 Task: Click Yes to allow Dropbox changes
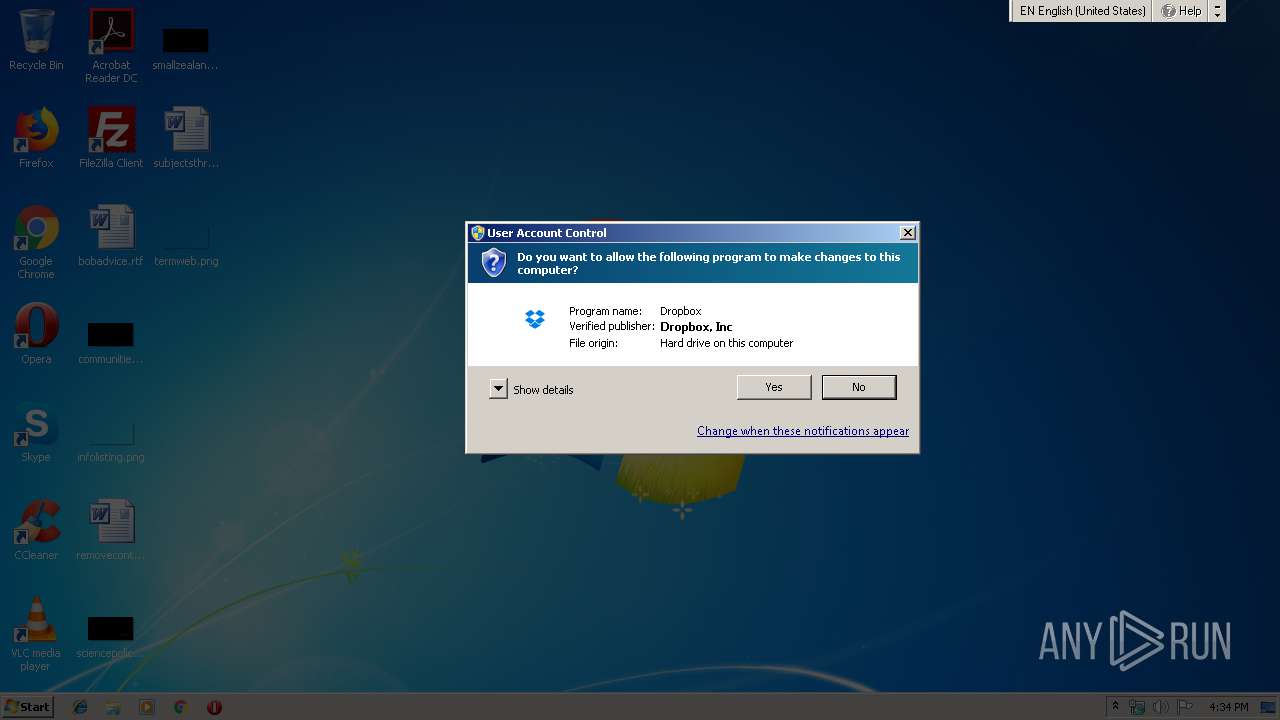click(773, 387)
